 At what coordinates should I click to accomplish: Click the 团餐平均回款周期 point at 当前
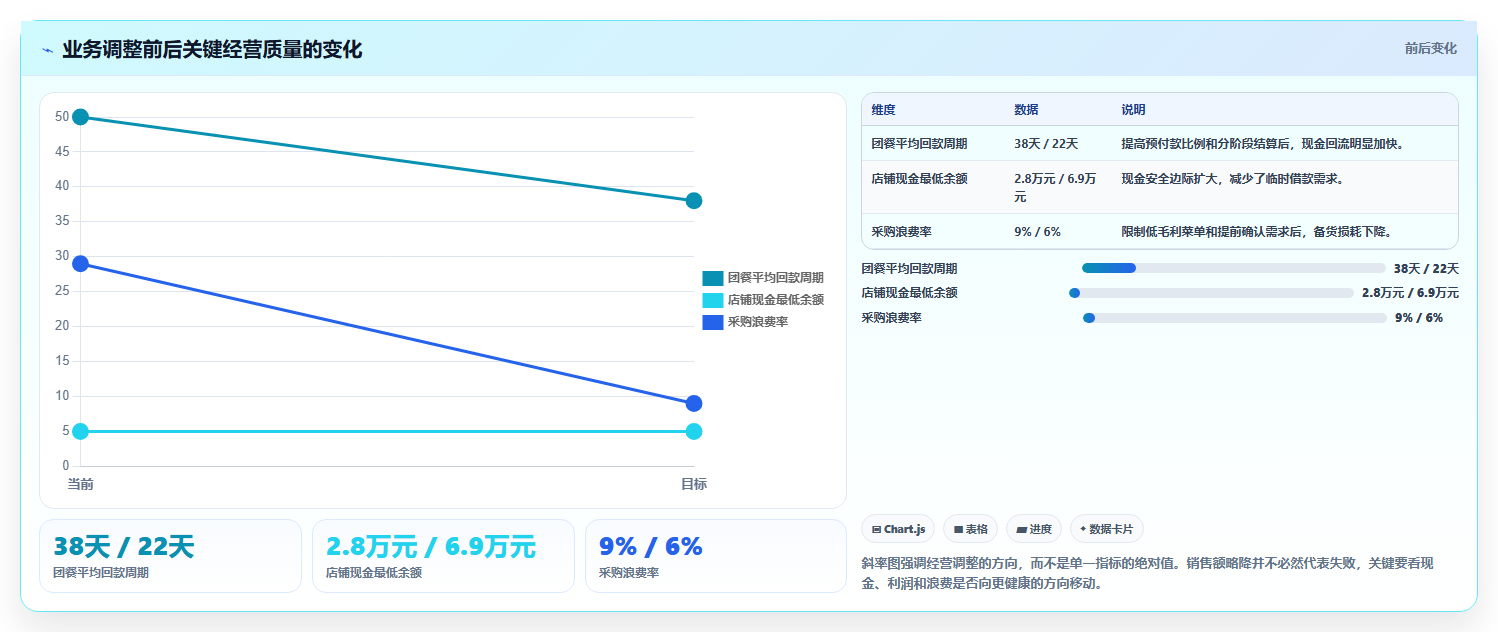(x=81, y=117)
